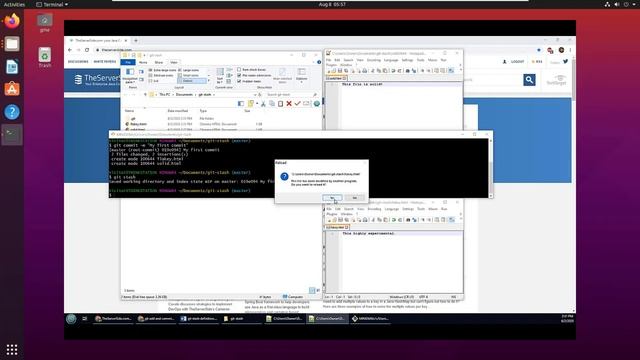Reload the browser page
Image resolution: width=640 pixels, height=360 pixels.
[x=87, y=50]
